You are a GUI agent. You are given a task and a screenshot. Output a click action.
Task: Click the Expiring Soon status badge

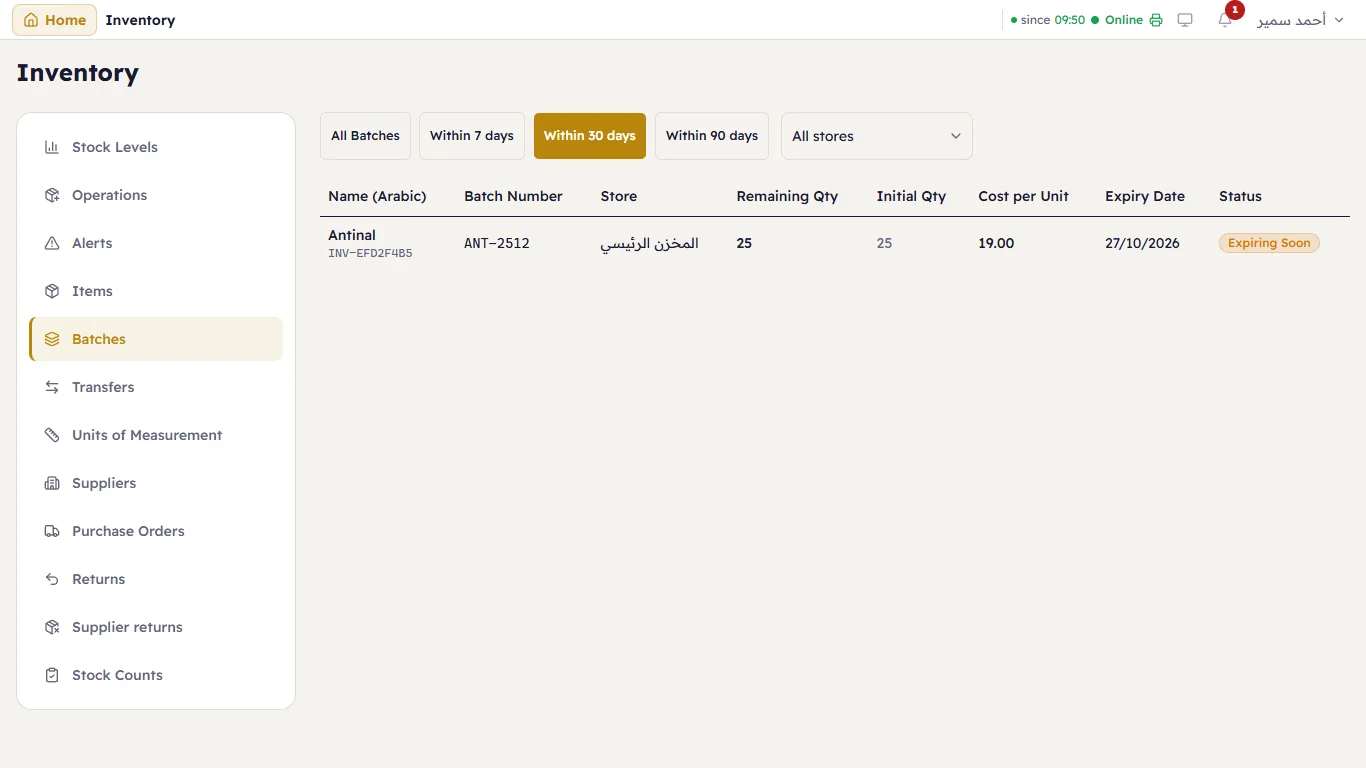(1269, 243)
